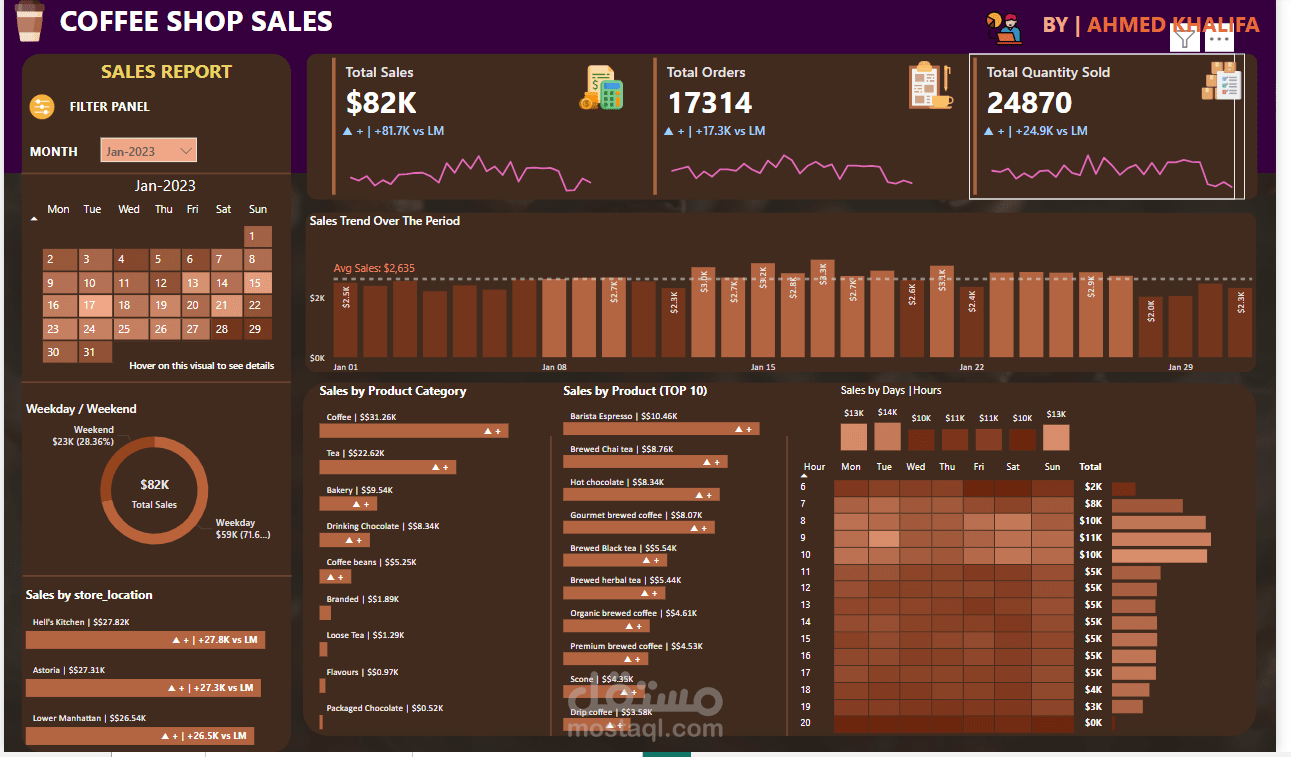Click the Wed column header in heatmap
This screenshot has height=757, width=1291.
click(x=915, y=466)
